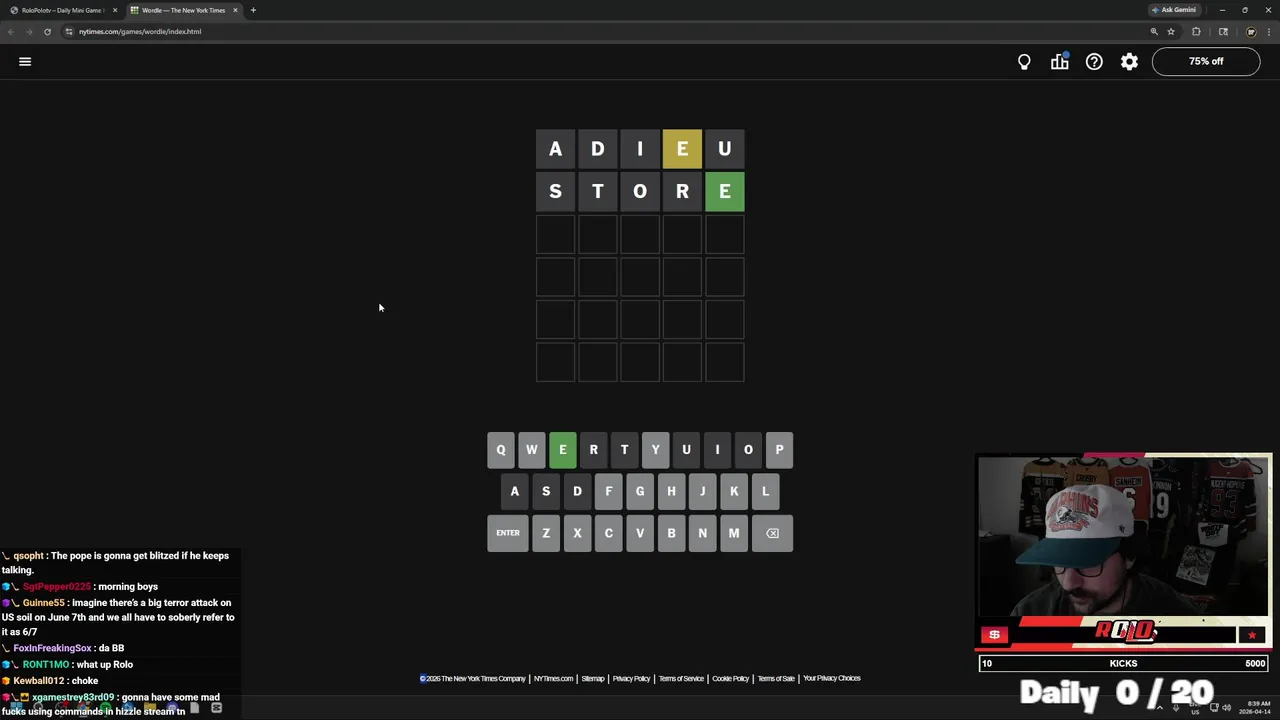Open the browser extensions puzzle icon
1280x720 pixels.
click(x=1196, y=31)
